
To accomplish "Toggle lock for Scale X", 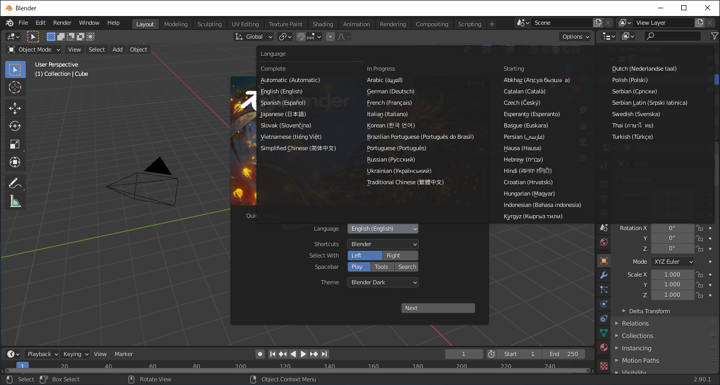I will click(699, 275).
